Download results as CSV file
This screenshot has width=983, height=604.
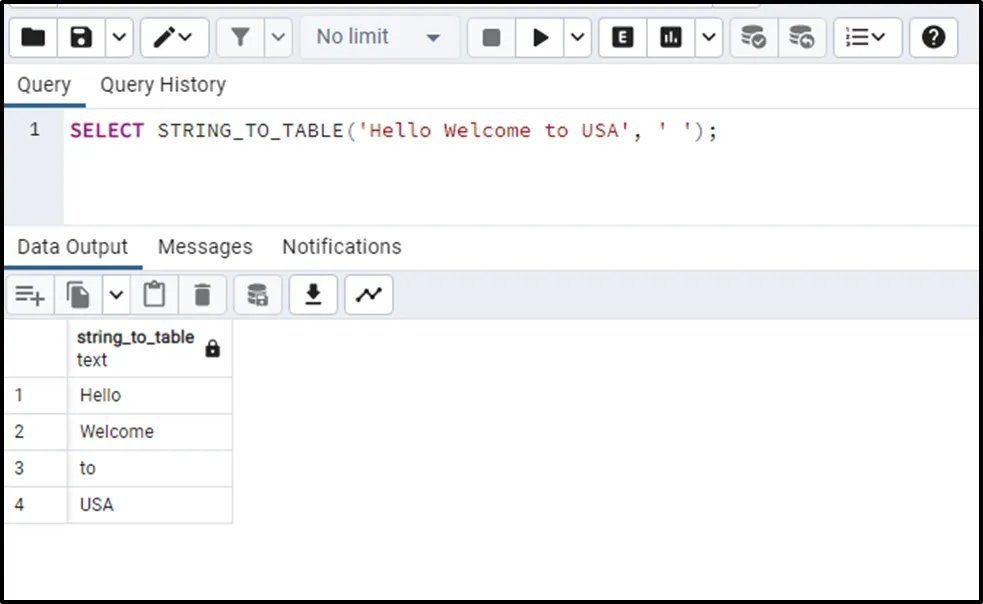(x=313, y=294)
